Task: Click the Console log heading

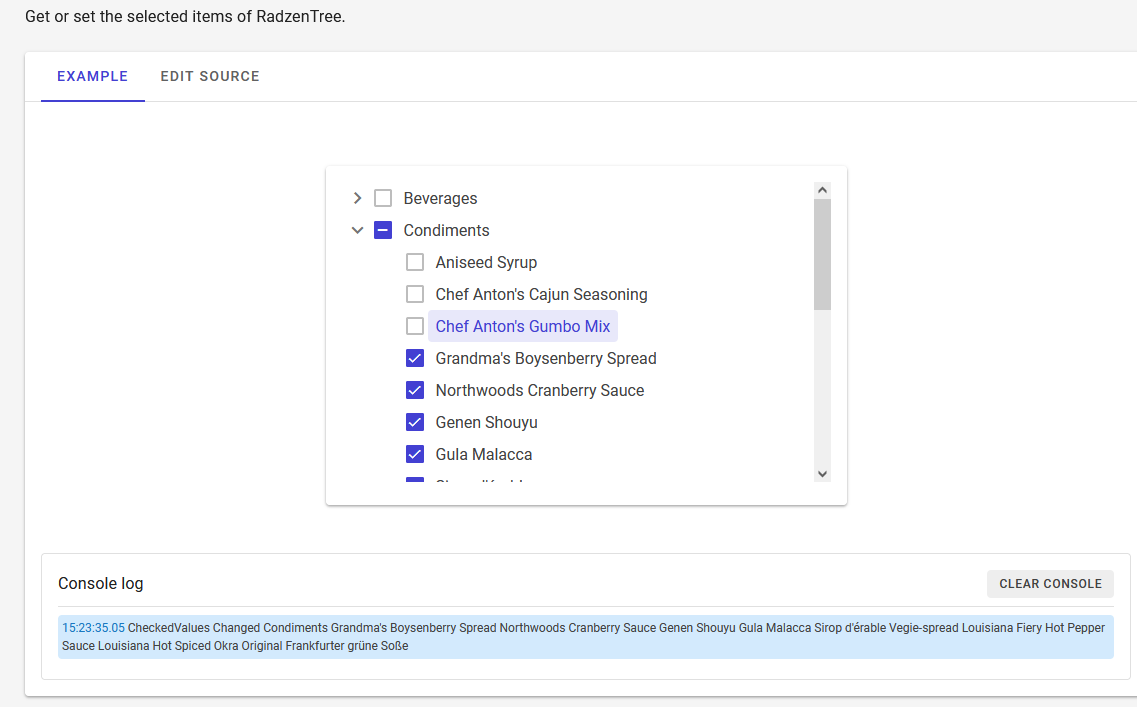Action: [x=101, y=583]
